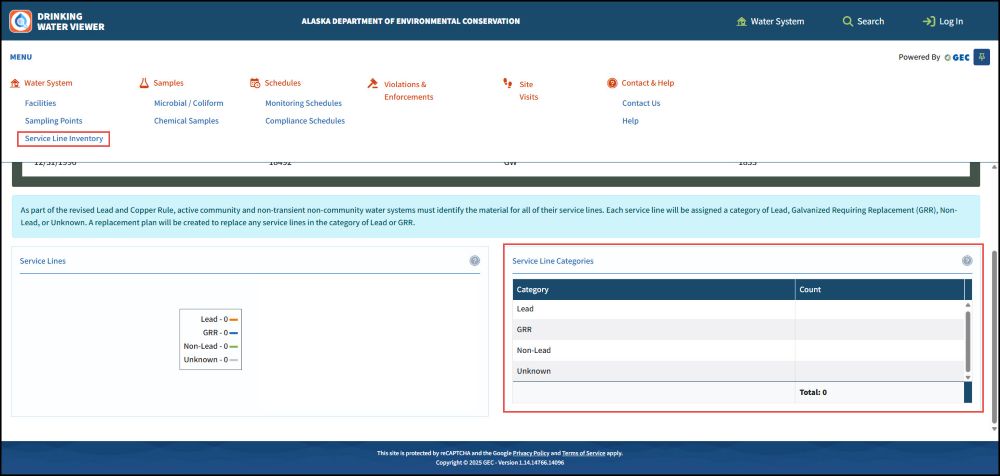Open help icon for Service Lines panel
Screen dimensions: 1000x476
coord(475,261)
